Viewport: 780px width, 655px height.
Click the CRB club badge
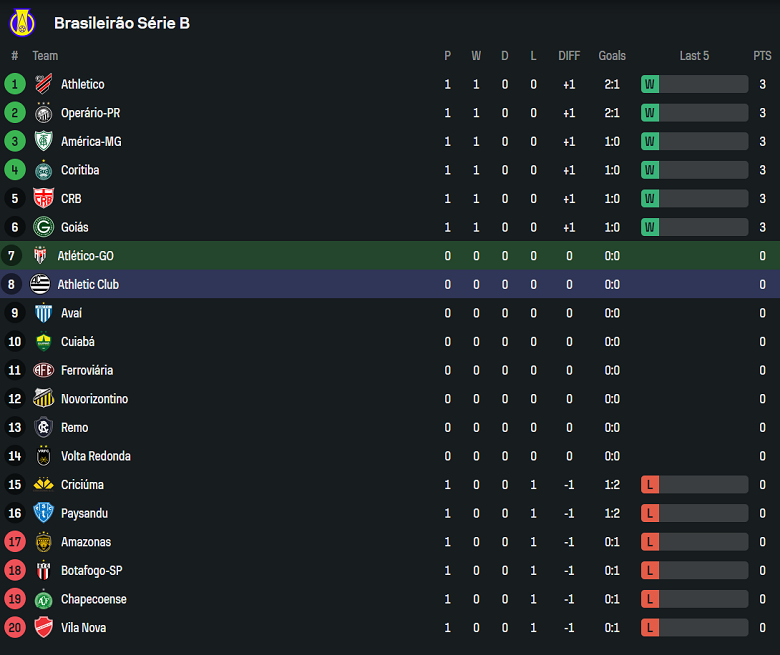(43, 198)
